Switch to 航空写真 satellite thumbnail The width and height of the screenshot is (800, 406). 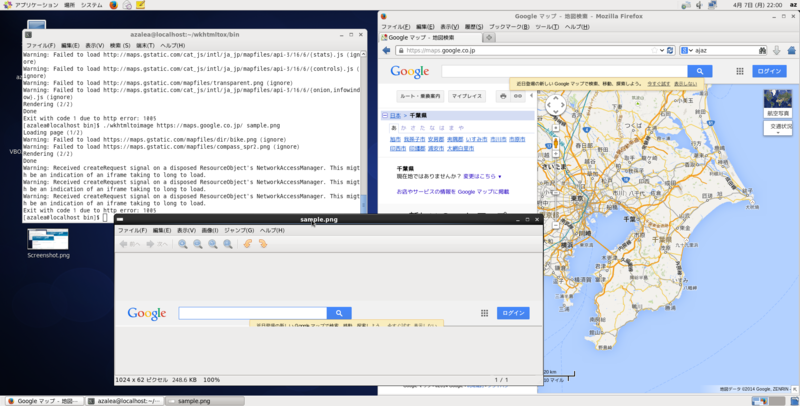[x=778, y=104]
